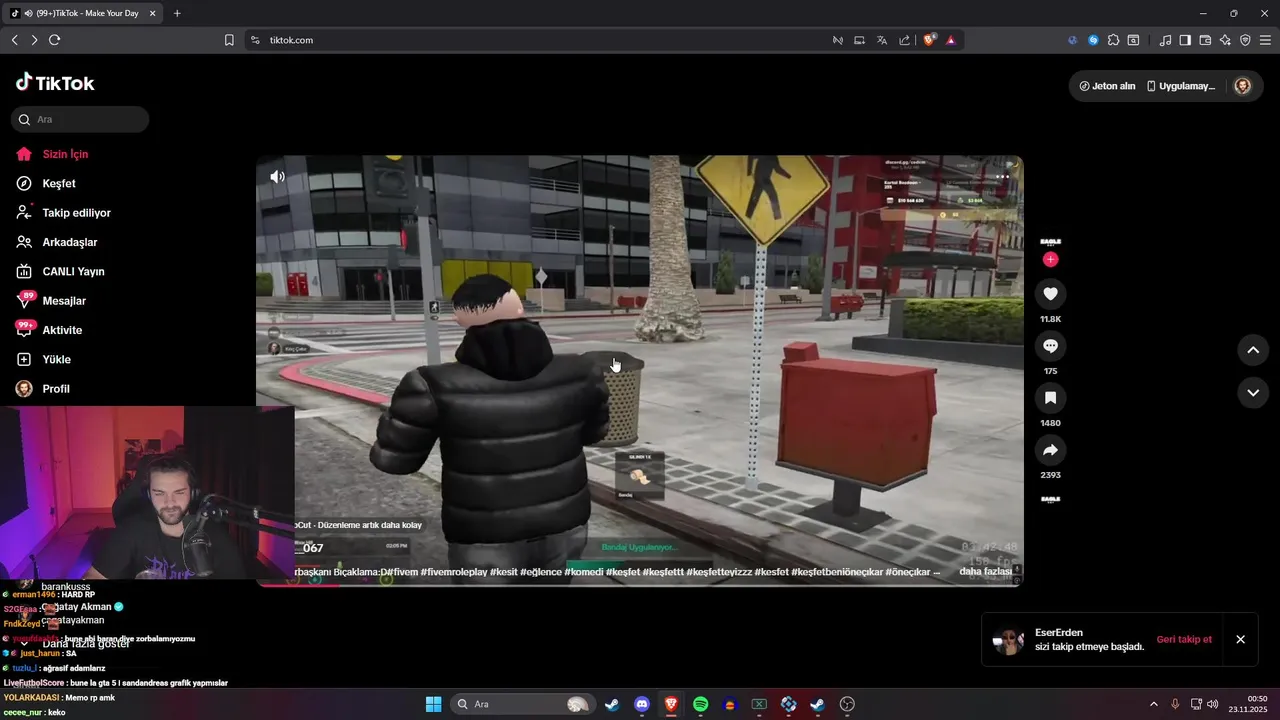The image size is (1280, 720).
Task: Open EserErden's avatar in the notification
Action: point(1008,640)
